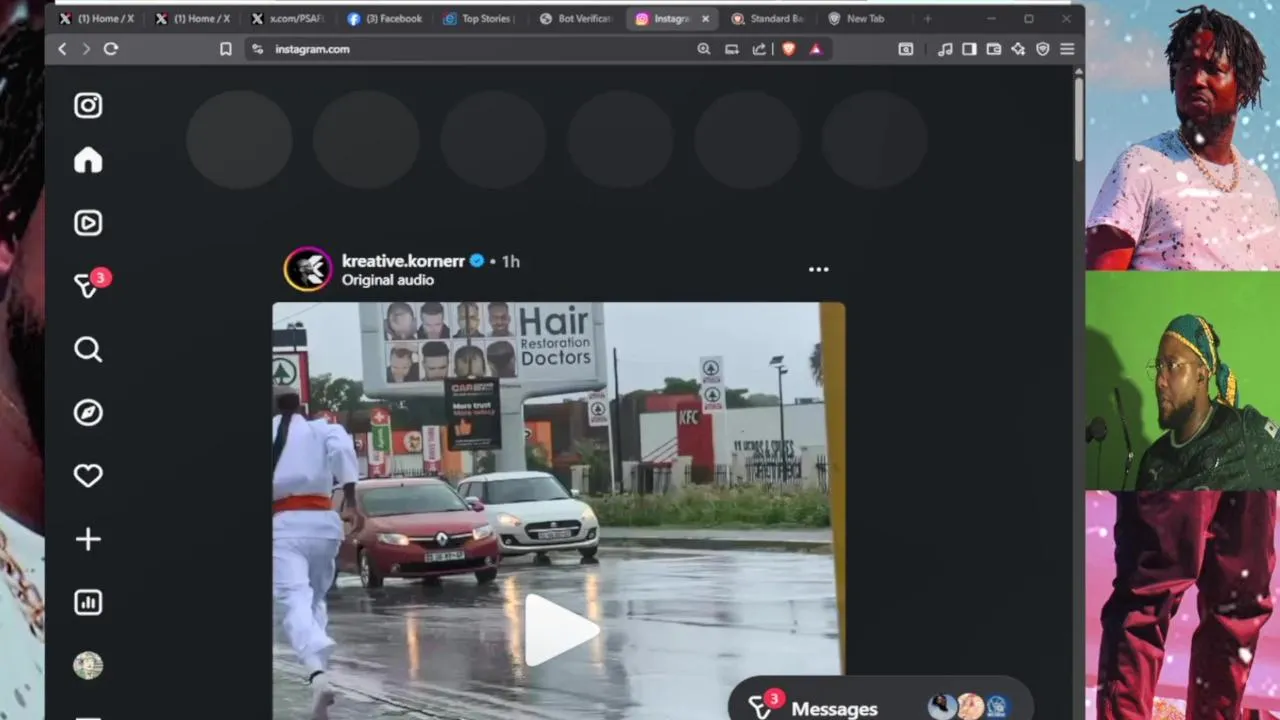Viewport: 1280px width, 720px height.
Task: Go back in the browser
Action: [62, 49]
